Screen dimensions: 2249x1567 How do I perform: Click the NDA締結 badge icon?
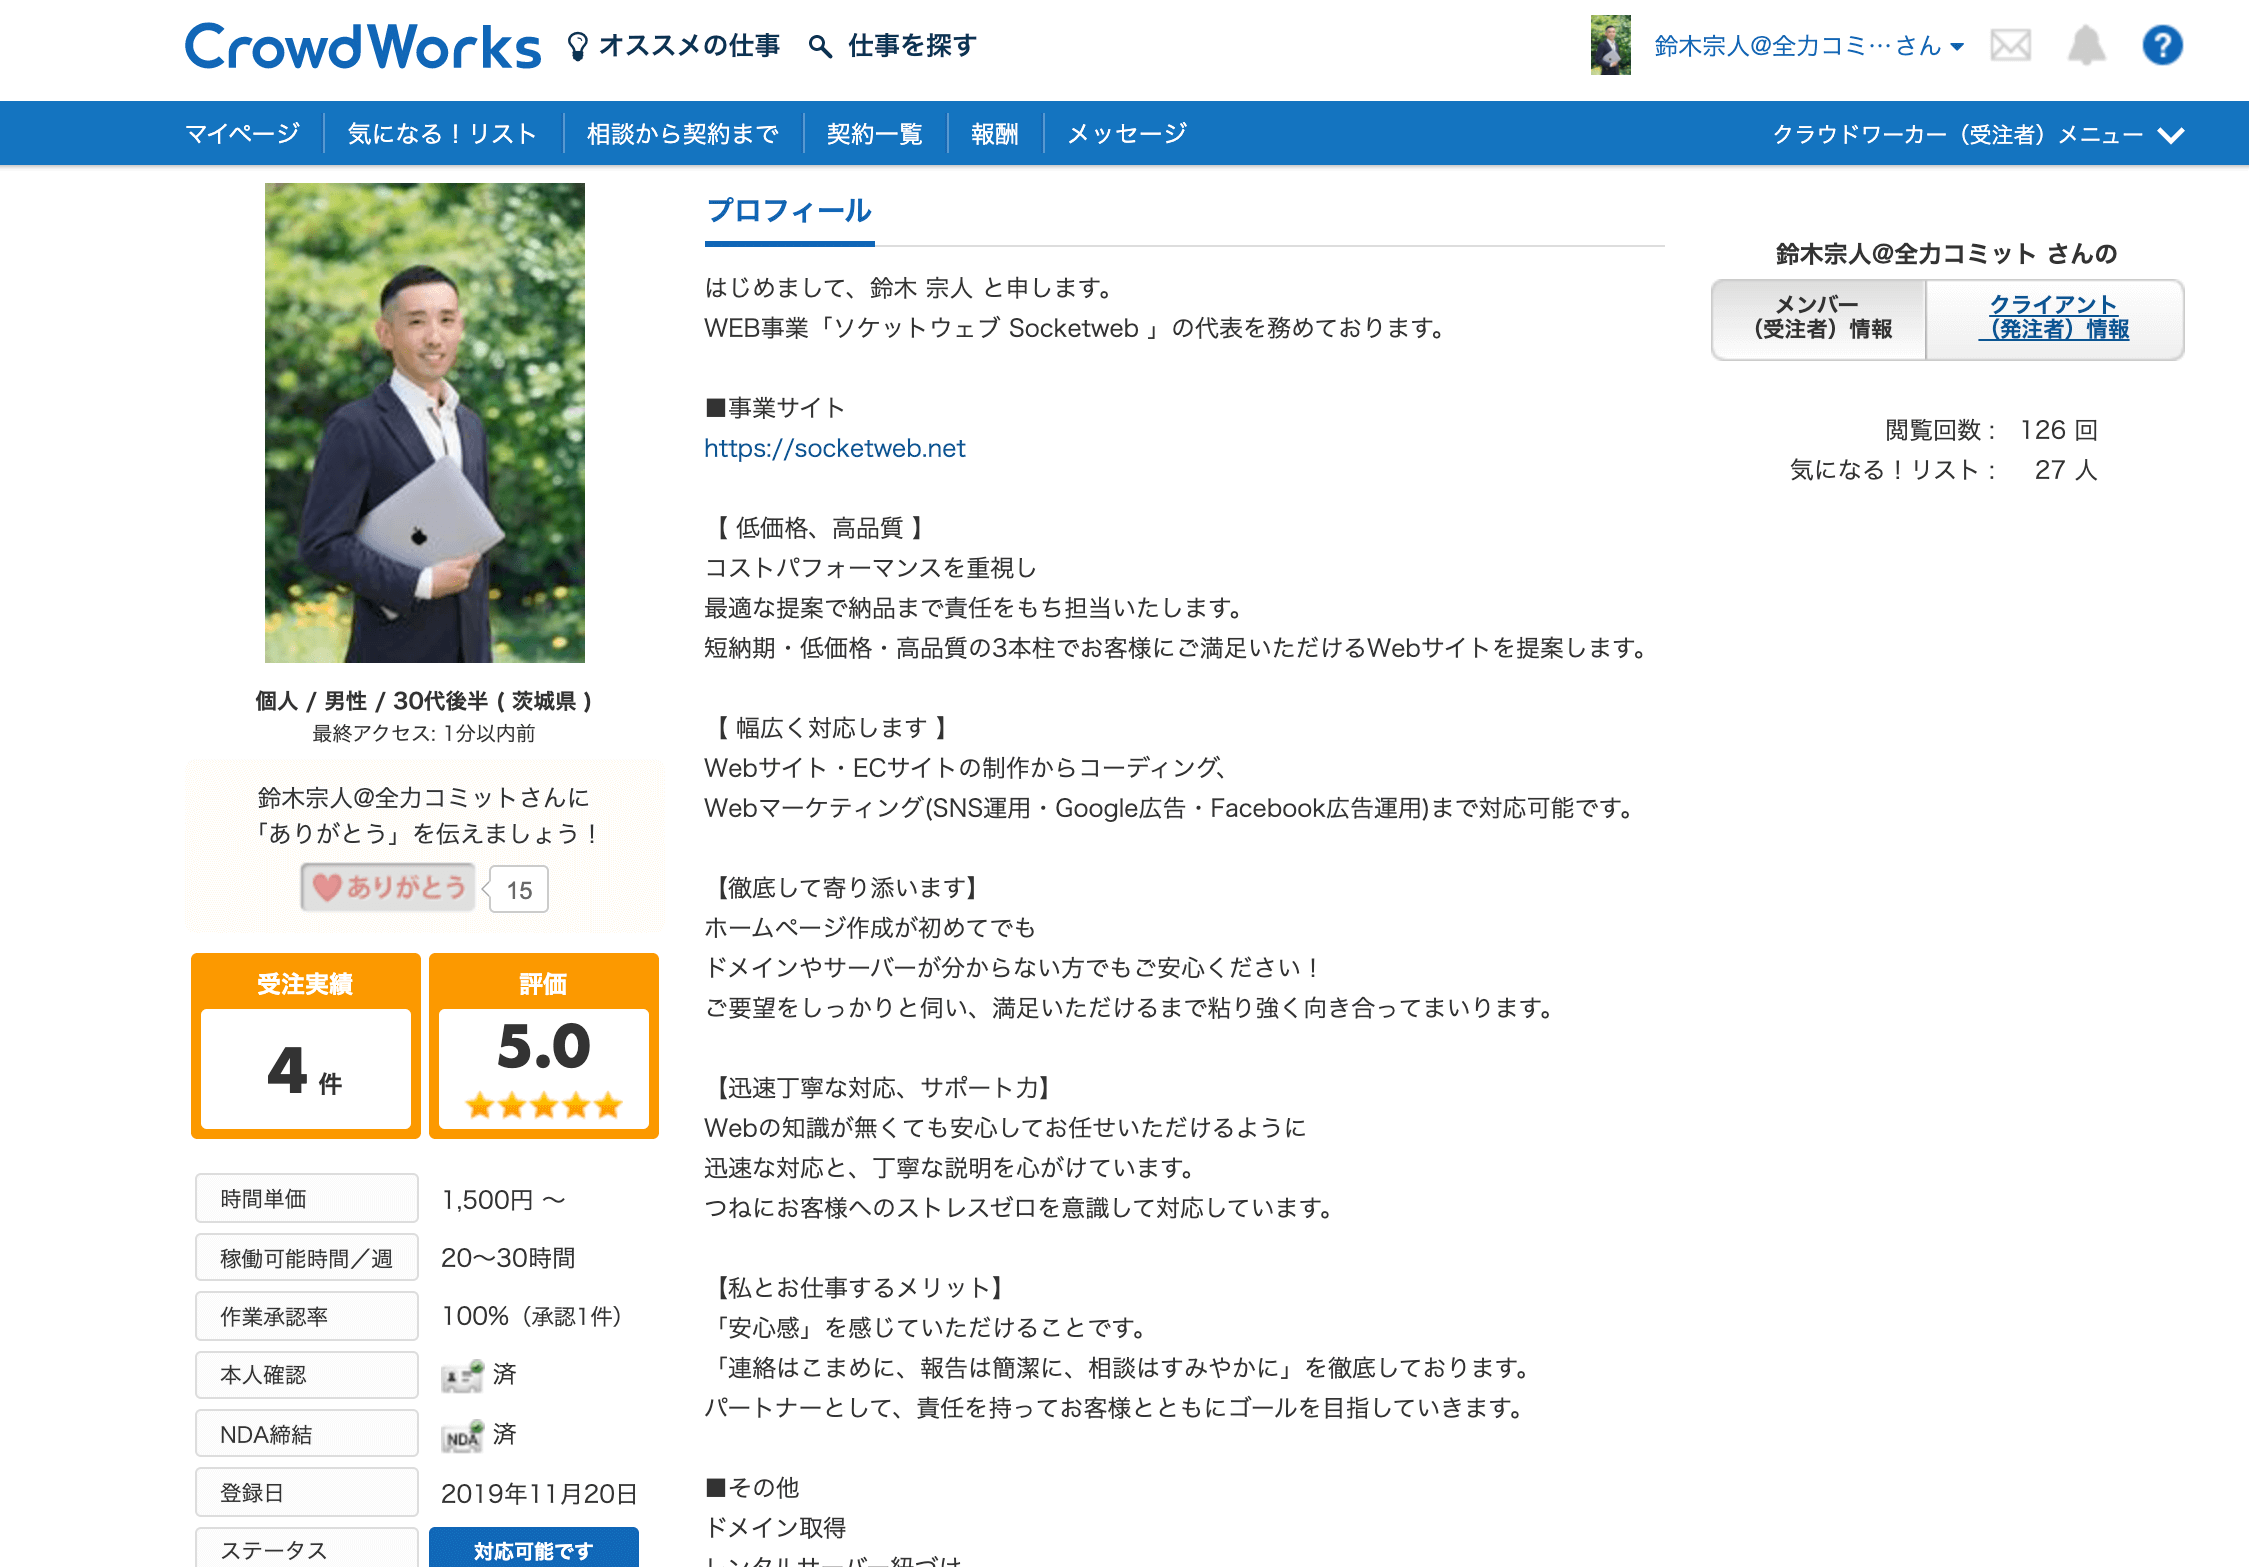coord(462,1436)
